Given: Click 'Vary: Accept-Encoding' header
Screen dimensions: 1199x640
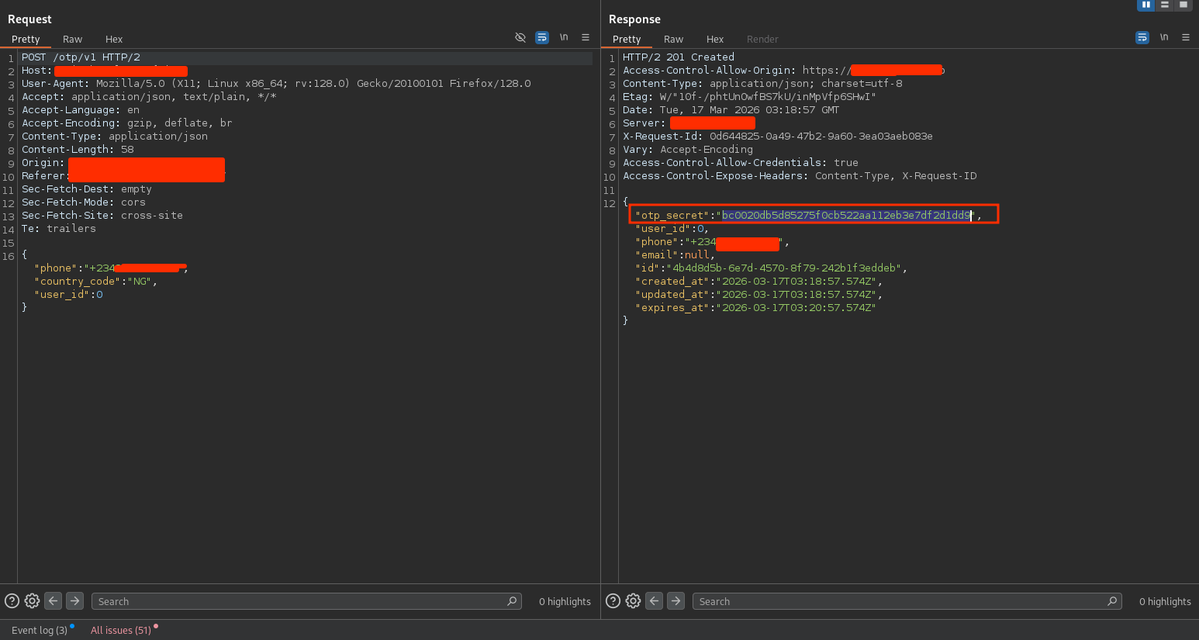Looking at the screenshot, I should click(x=687, y=149).
